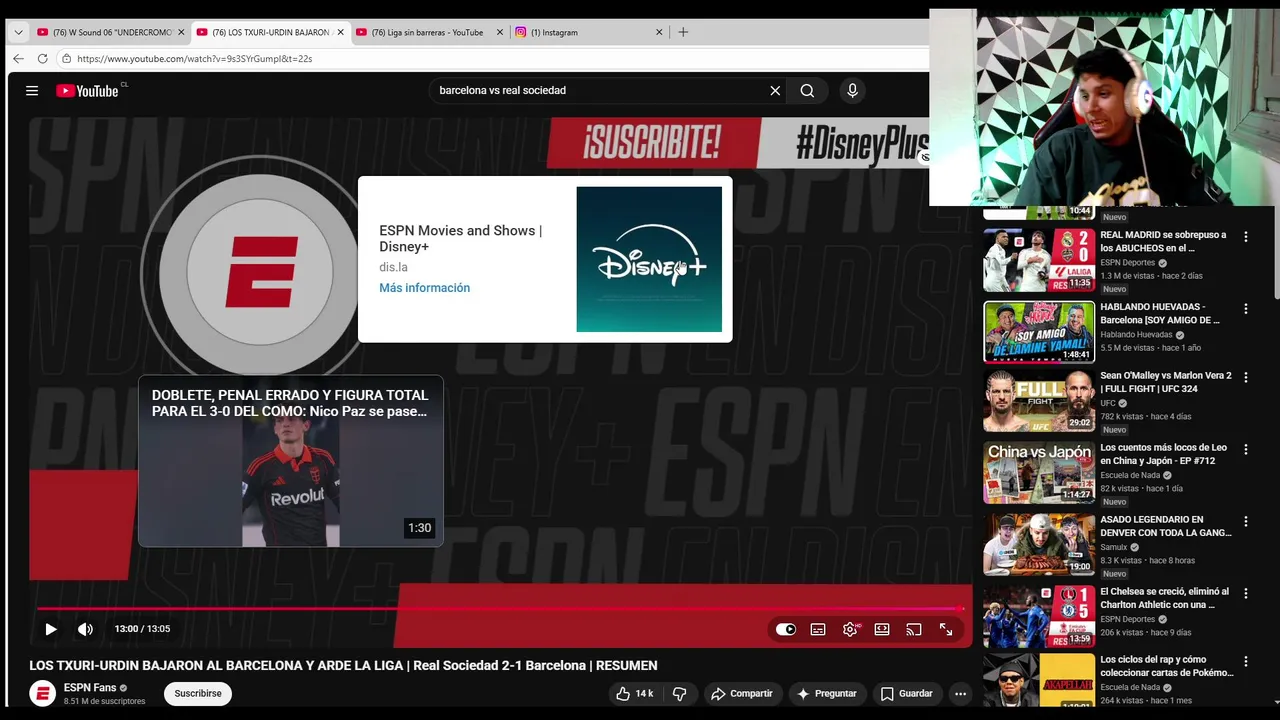This screenshot has height=720, width=1280.
Task: Run search with the magnifier button
Action: (807, 91)
